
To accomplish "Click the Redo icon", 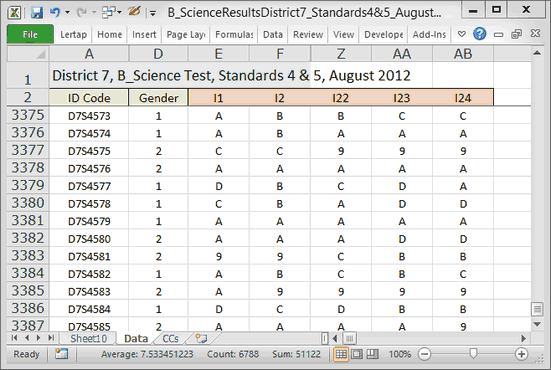I will tap(82, 13).
